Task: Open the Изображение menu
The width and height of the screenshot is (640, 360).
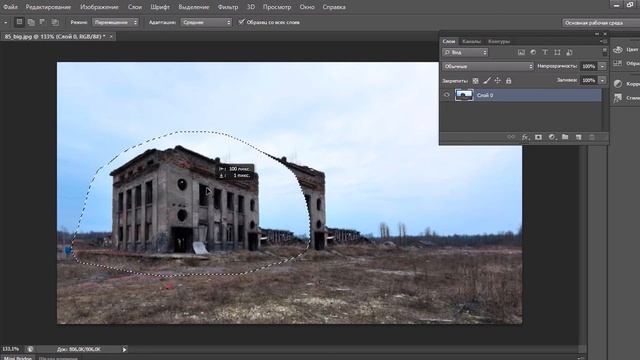Action: (x=99, y=7)
